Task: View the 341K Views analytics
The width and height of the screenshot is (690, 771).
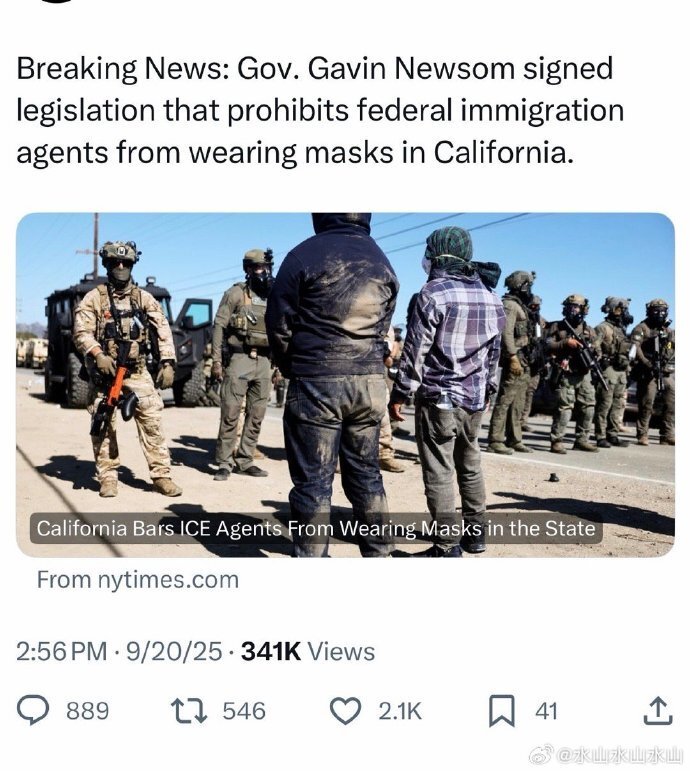Action: click(308, 652)
